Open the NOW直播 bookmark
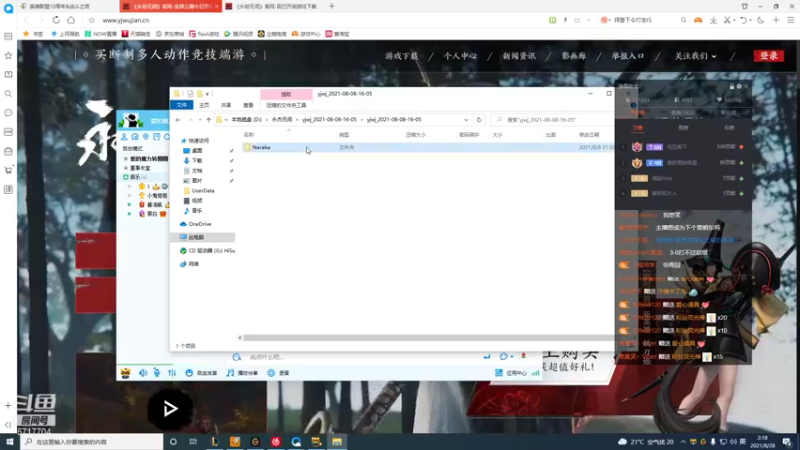 (x=101, y=34)
